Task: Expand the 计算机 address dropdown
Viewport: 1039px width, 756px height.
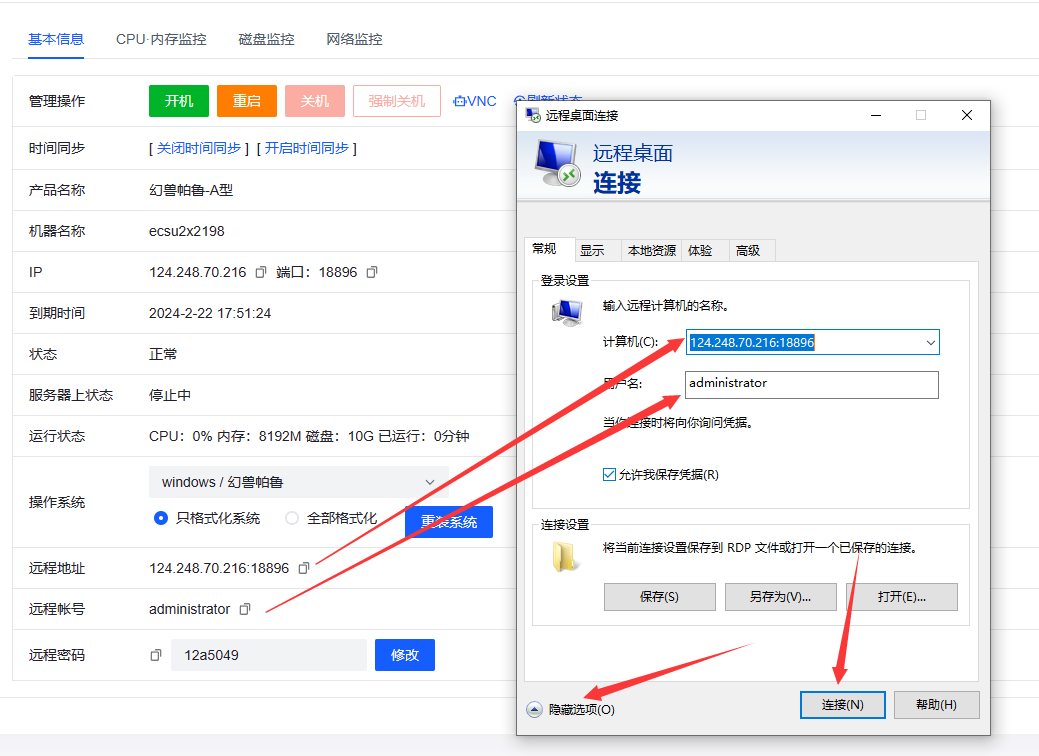Action: click(x=930, y=342)
